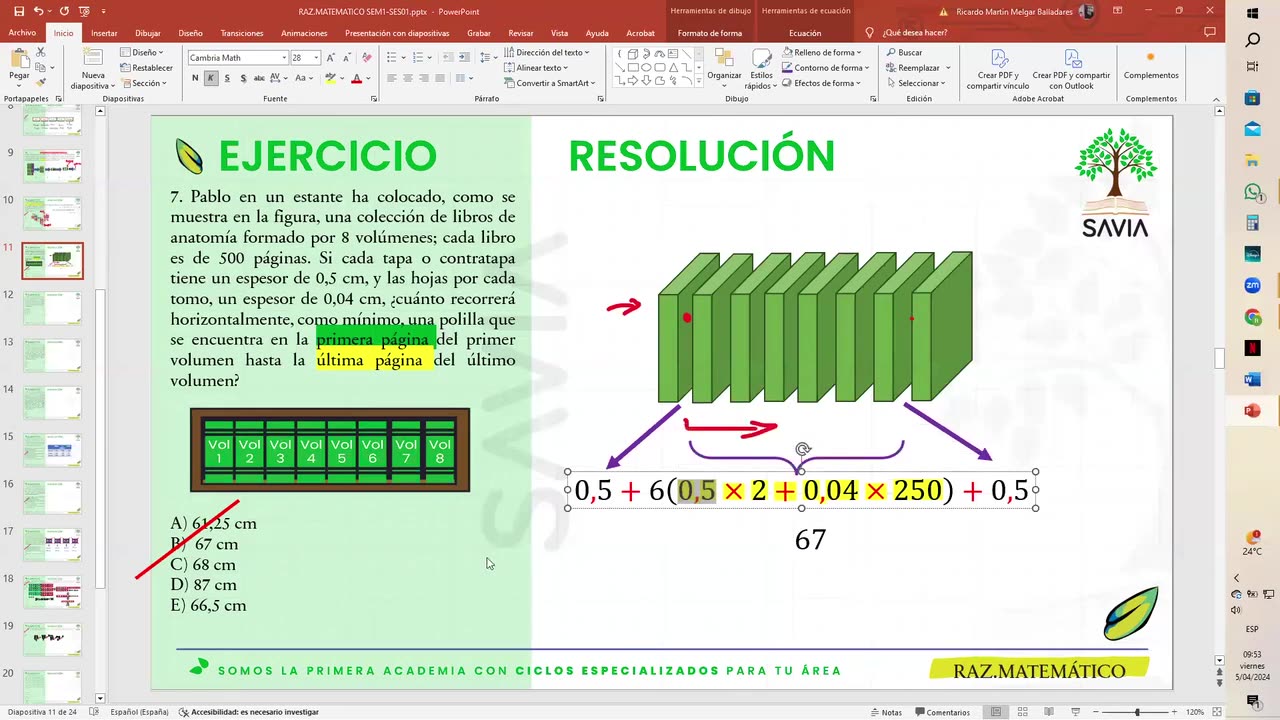Open Word from the Windows taskbar

pyautogui.click(x=1253, y=380)
